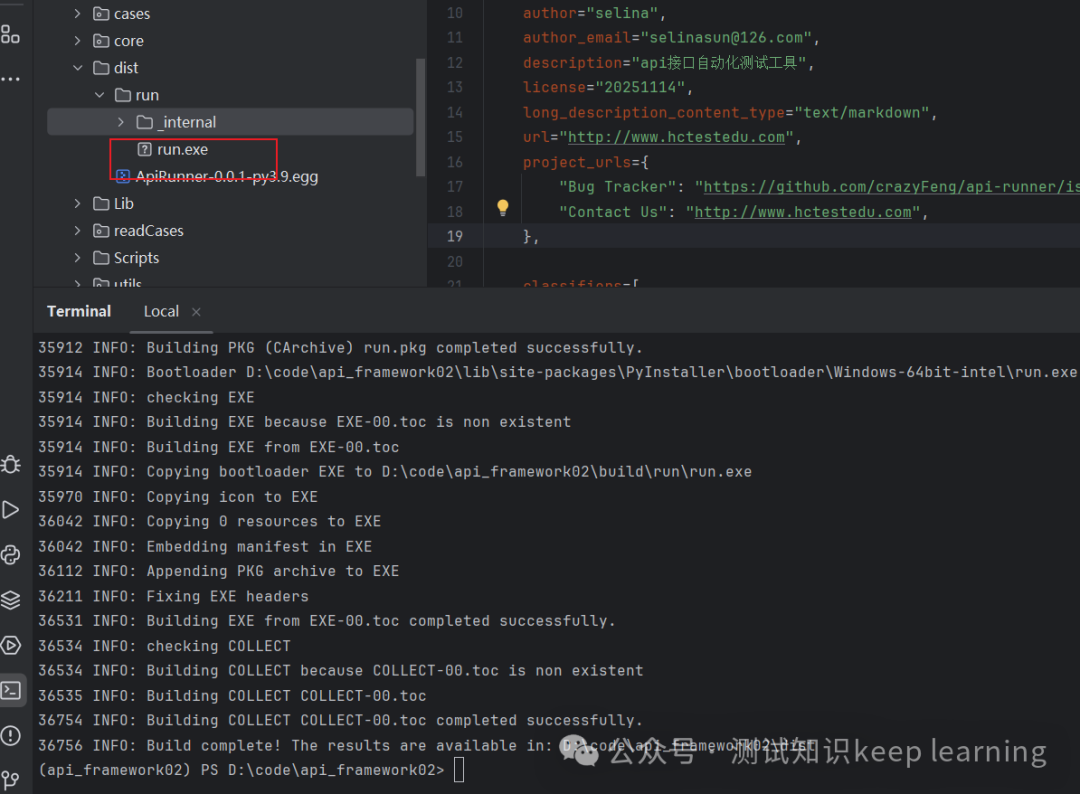
Task: Open the Run tool window
Action: click(10, 510)
